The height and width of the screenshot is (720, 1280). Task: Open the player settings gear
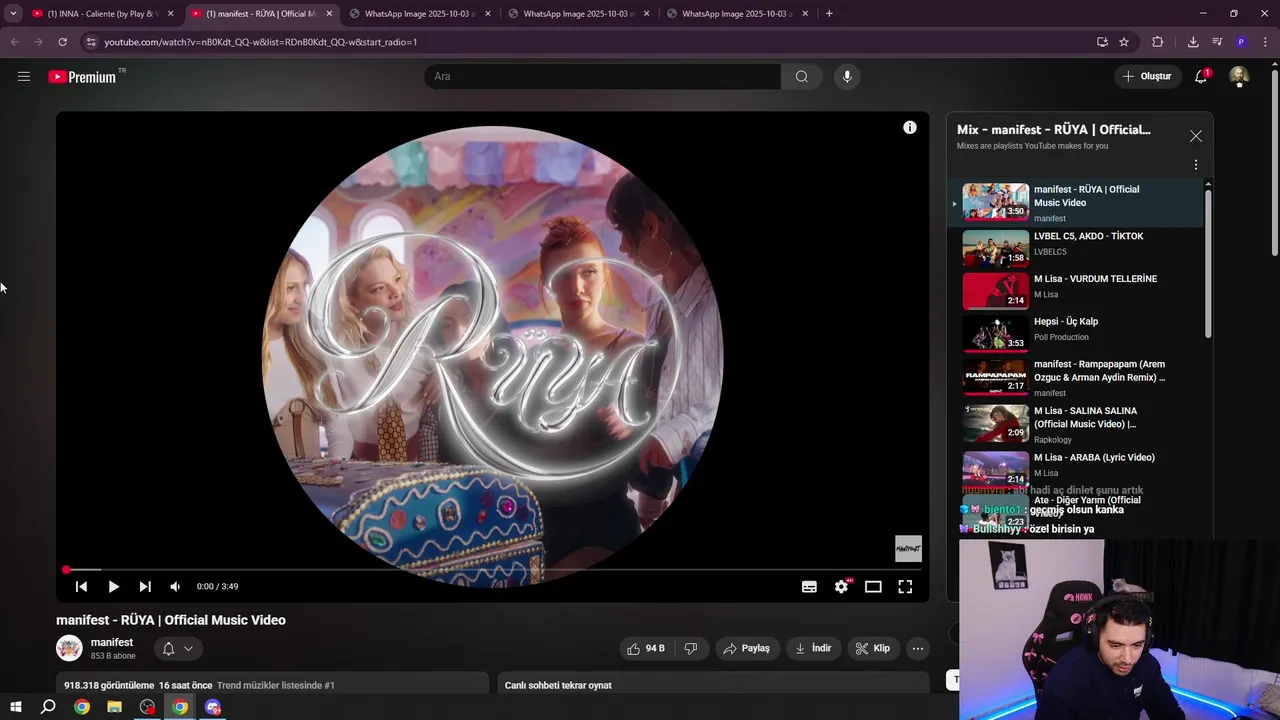click(841, 587)
